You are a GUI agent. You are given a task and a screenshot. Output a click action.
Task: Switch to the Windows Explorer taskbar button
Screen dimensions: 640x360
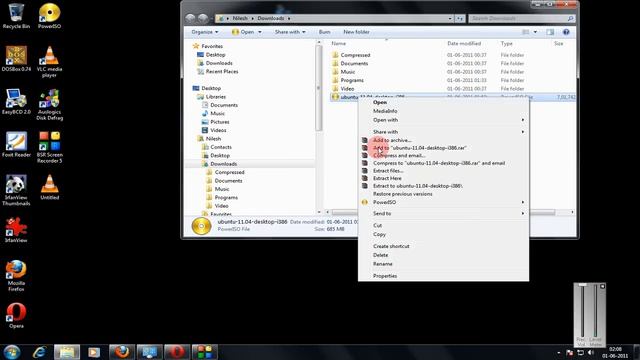pyautogui.click(x=67, y=352)
